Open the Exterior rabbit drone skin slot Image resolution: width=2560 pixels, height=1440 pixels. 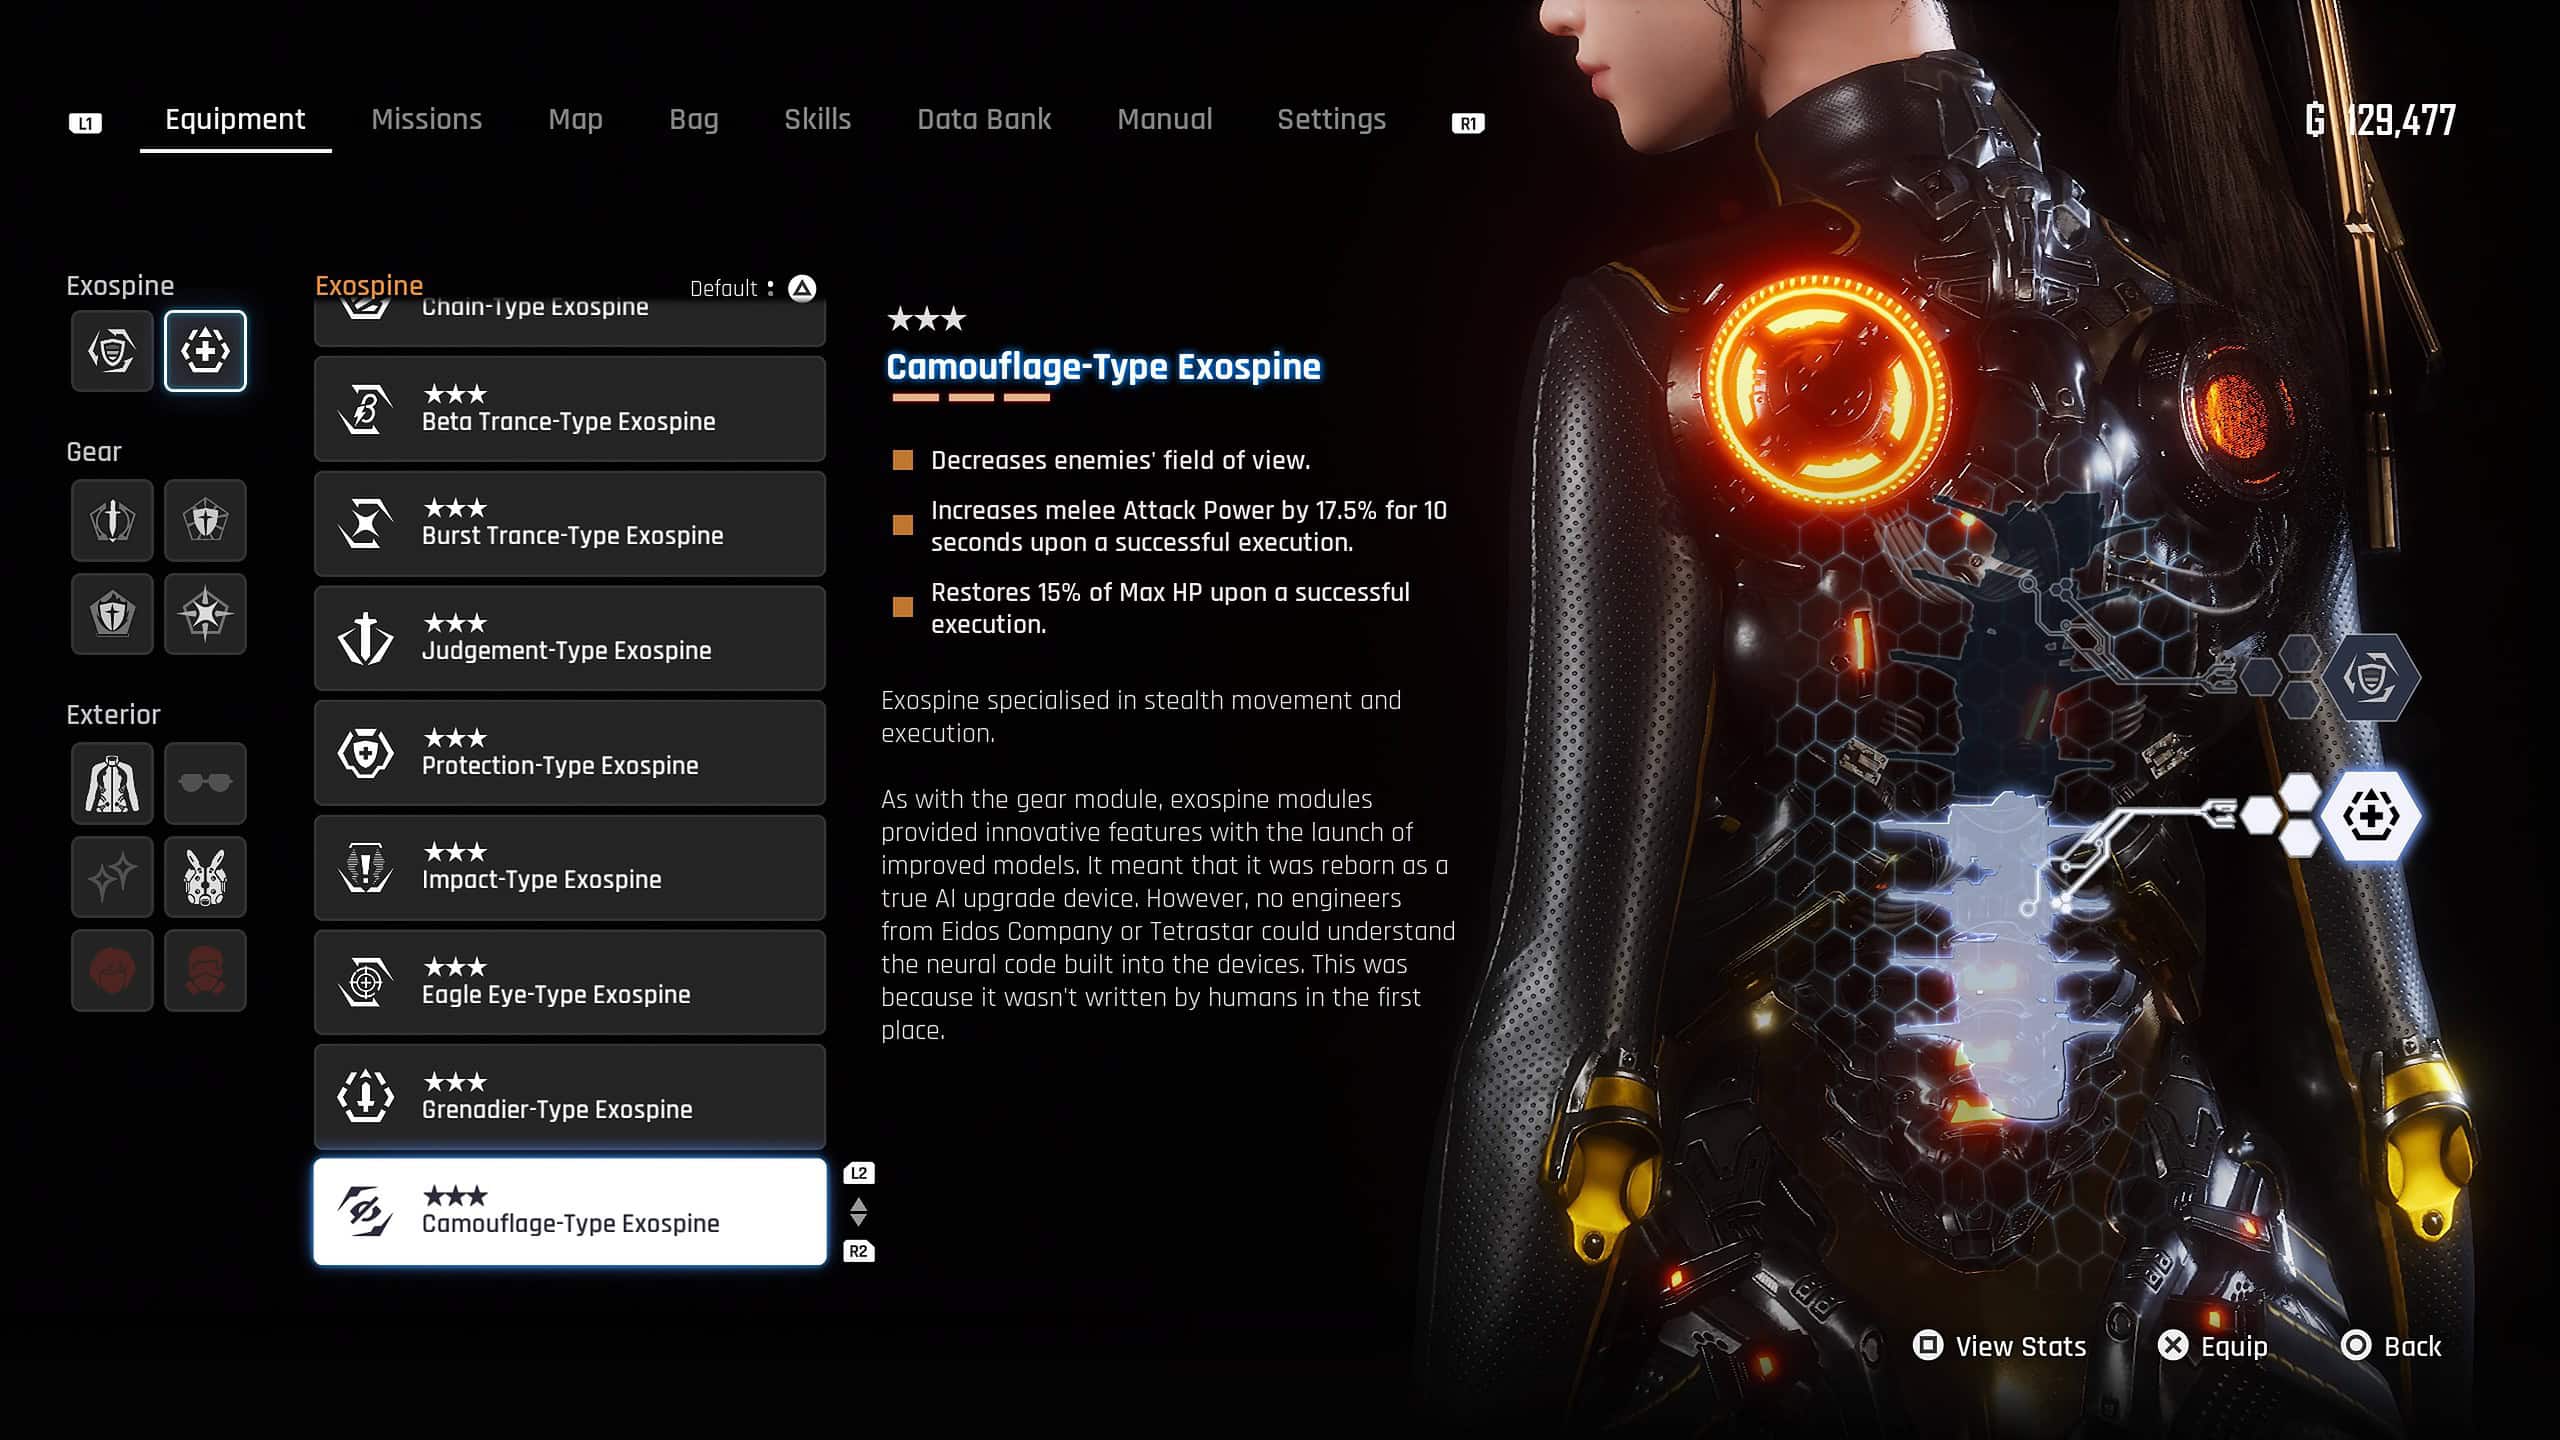(x=205, y=877)
